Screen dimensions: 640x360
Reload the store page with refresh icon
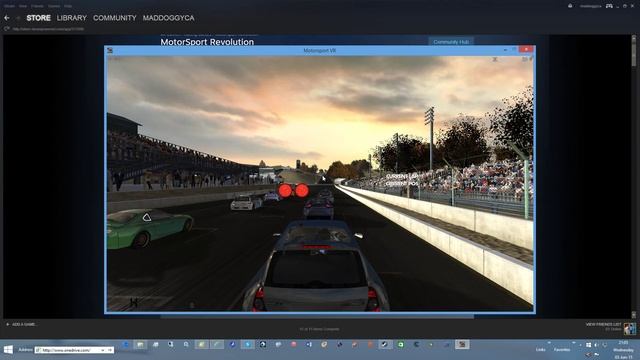(7, 29)
